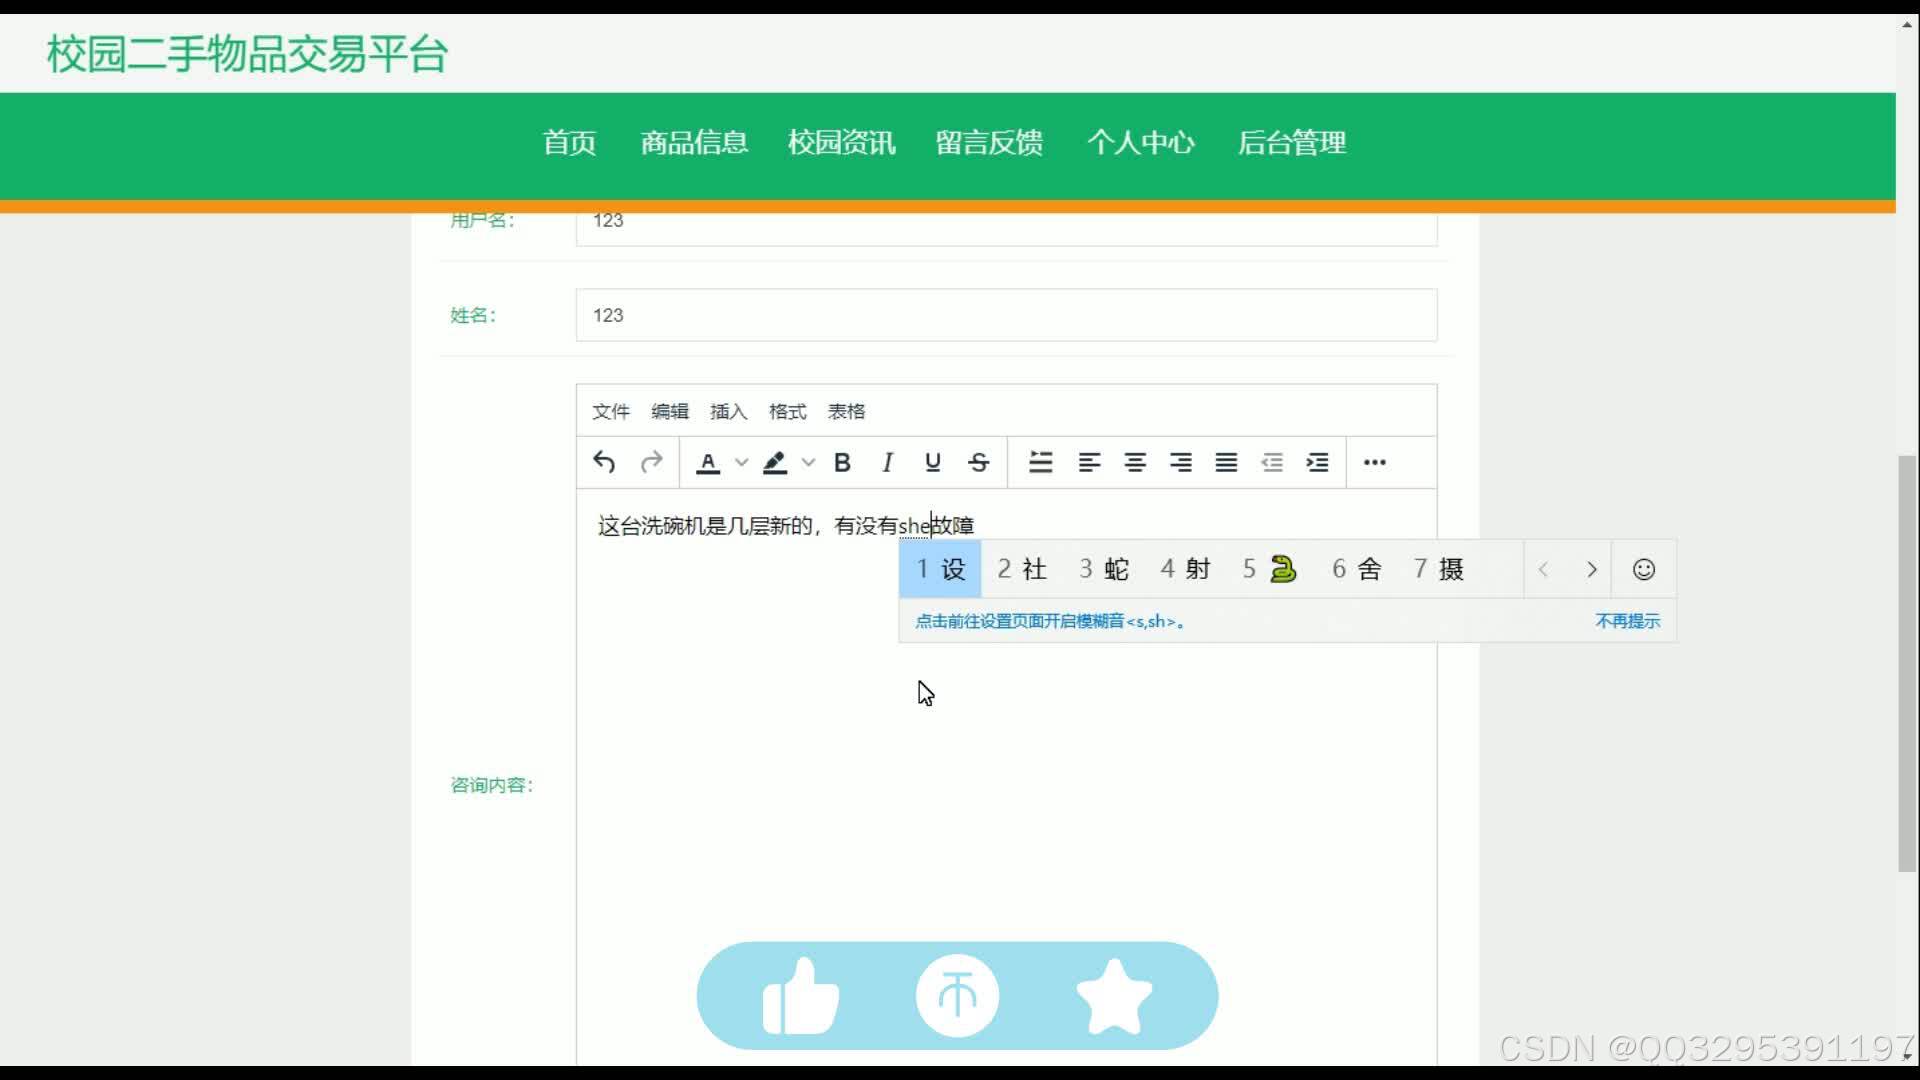Click the scrollbar up arrow
The width and height of the screenshot is (1920, 1080).
click(1907, 23)
